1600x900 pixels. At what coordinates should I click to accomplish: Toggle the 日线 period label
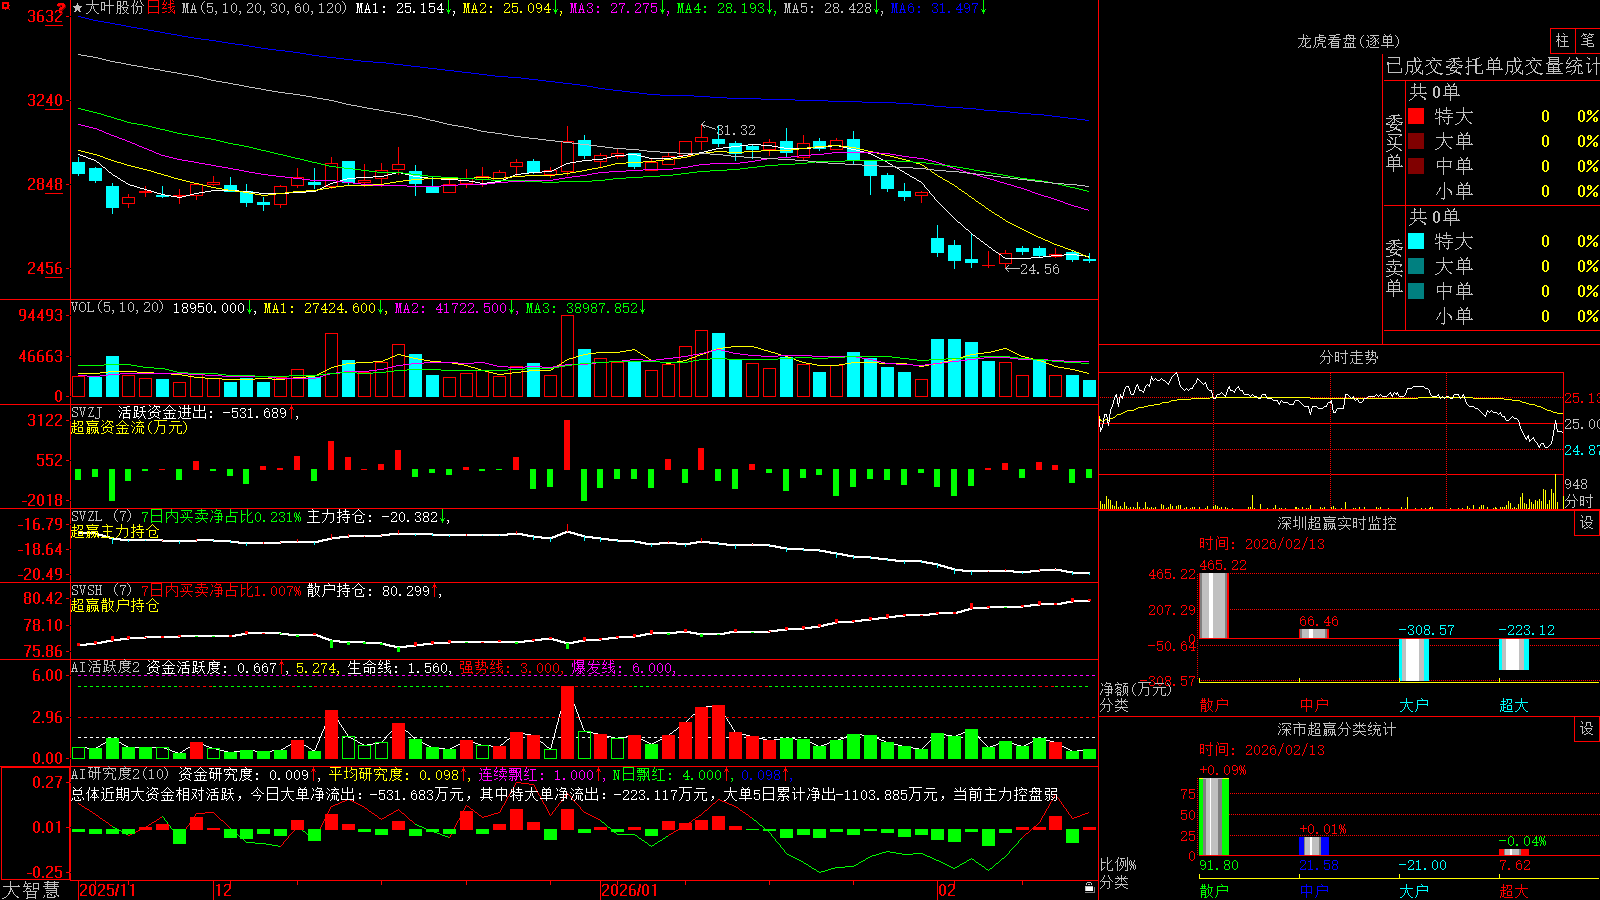point(162,8)
